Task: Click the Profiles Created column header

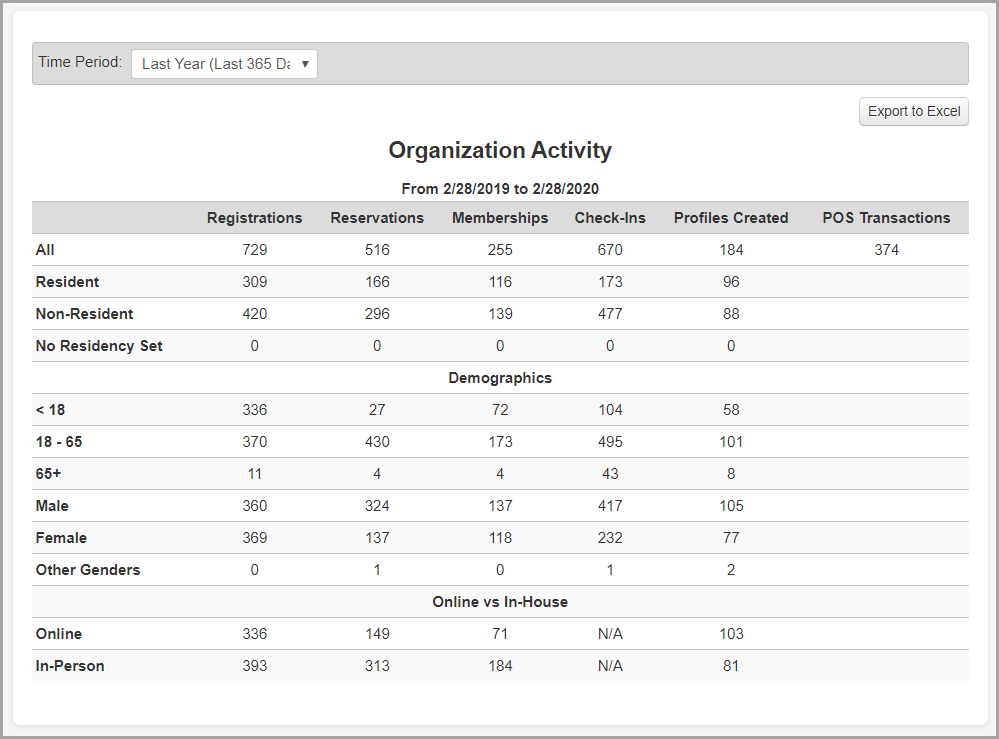Action: [731, 218]
